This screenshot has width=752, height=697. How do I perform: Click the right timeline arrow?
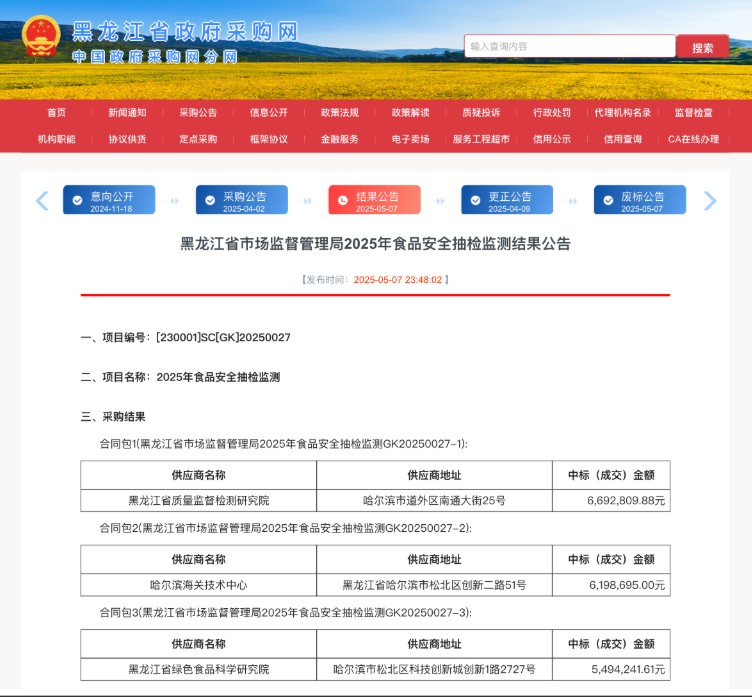(x=710, y=201)
